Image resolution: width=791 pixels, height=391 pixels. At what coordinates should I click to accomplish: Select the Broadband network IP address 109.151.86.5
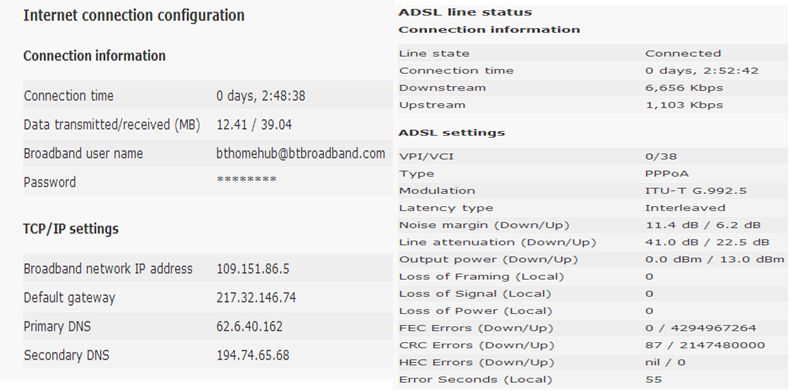pos(253,269)
